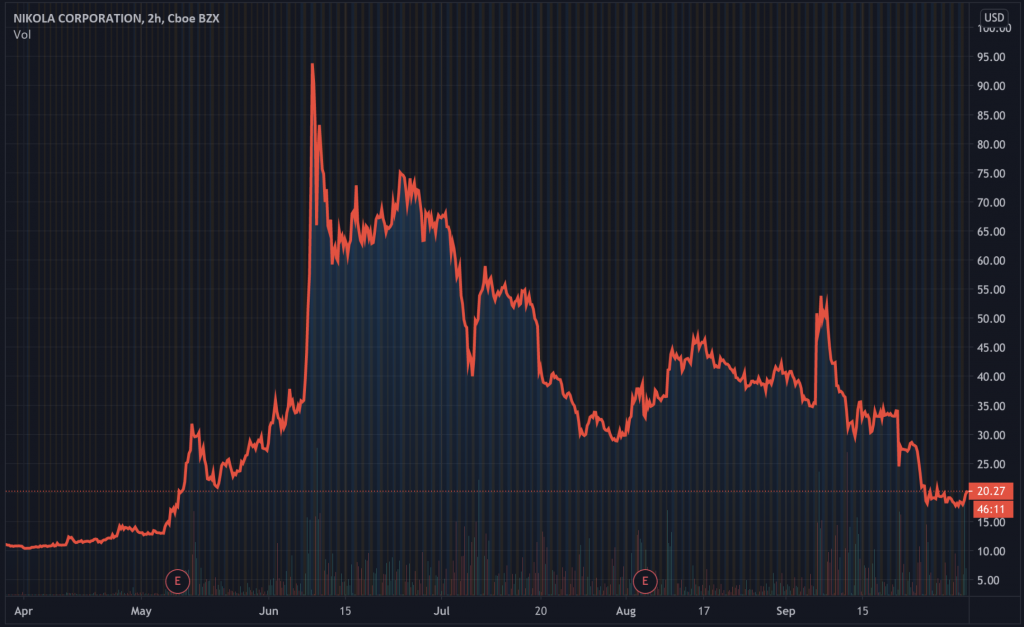The height and width of the screenshot is (627, 1024).
Task: Pick the 75.00 price axis label
Action: 991,174
